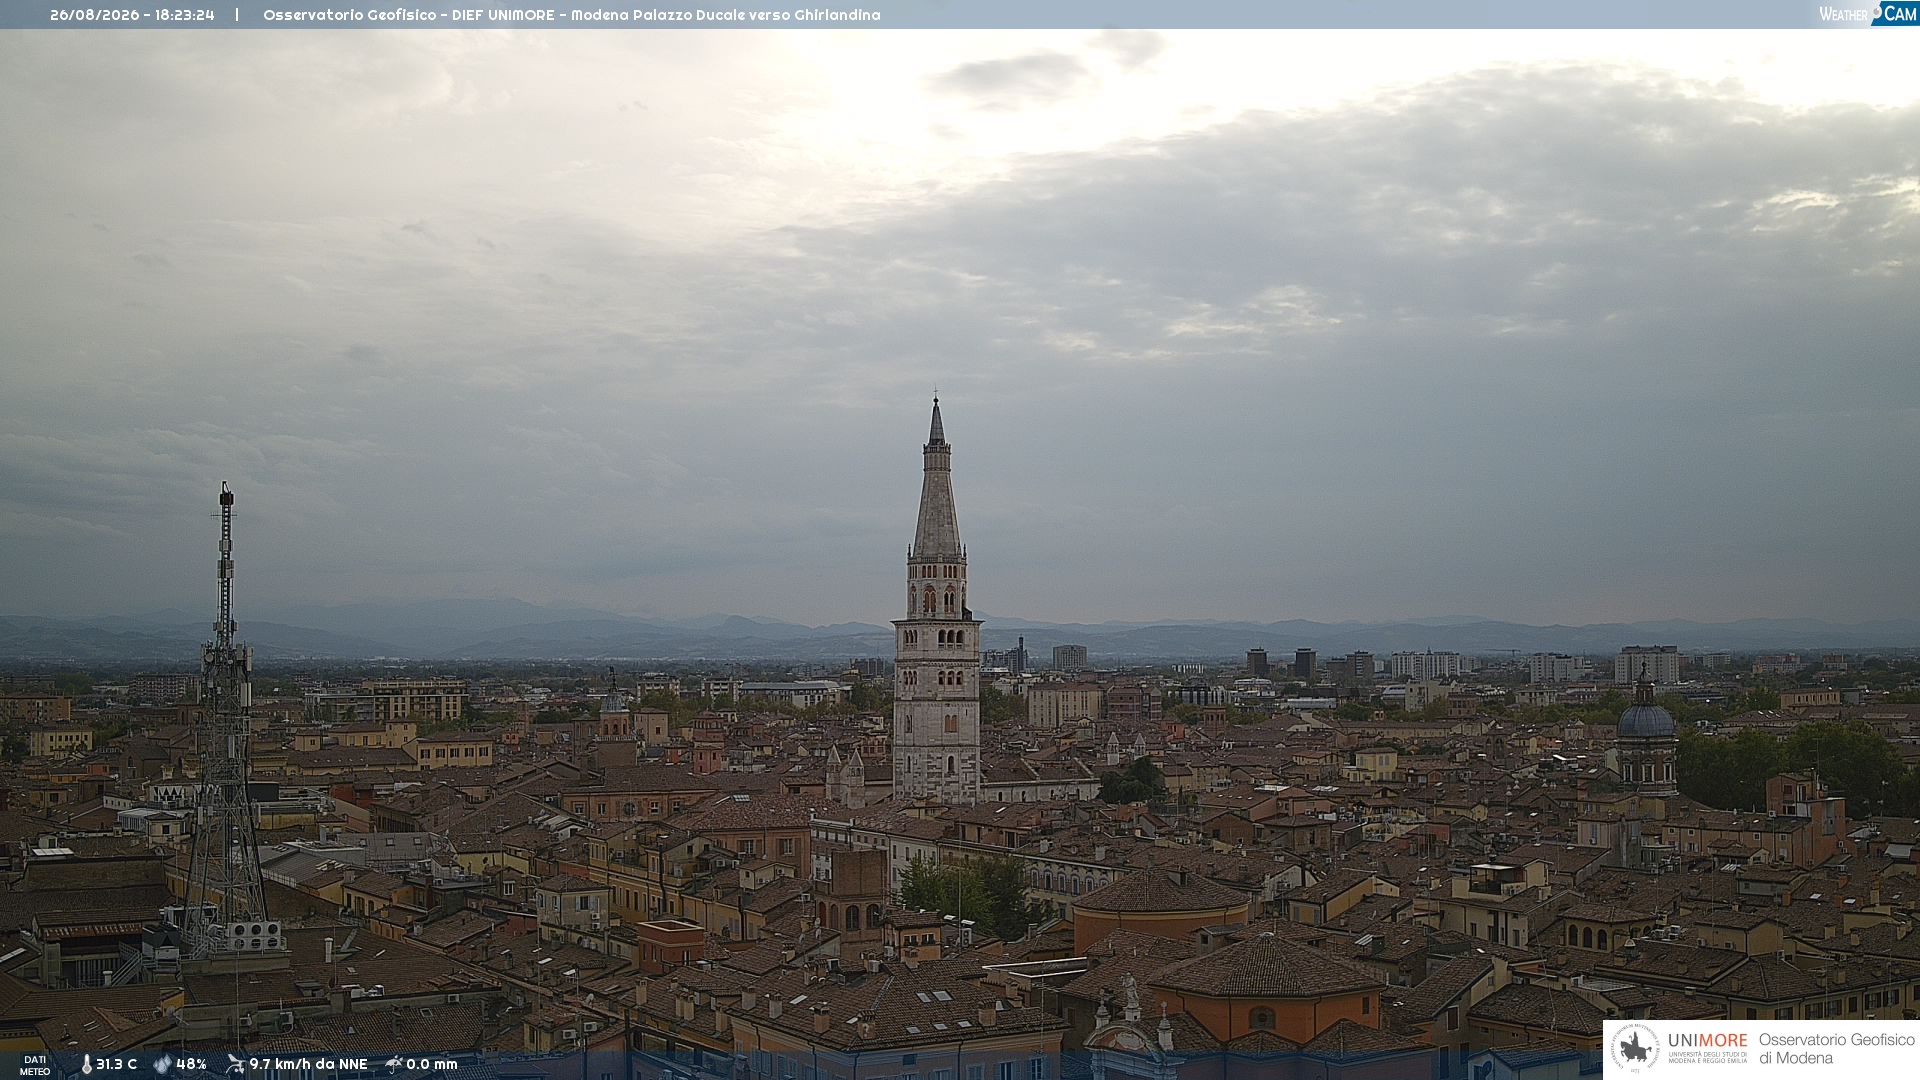This screenshot has height=1080, width=1920.
Task: Click the rain umbrella precipitation icon
Action: 393,1064
